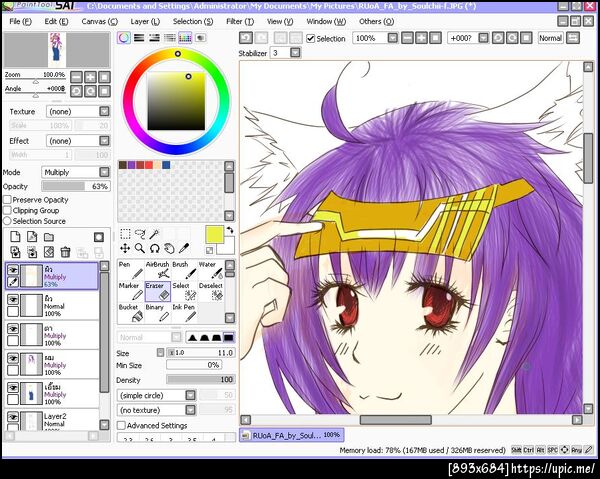The image size is (600, 479).
Task: Show the color wheel panel
Action: tap(124, 37)
